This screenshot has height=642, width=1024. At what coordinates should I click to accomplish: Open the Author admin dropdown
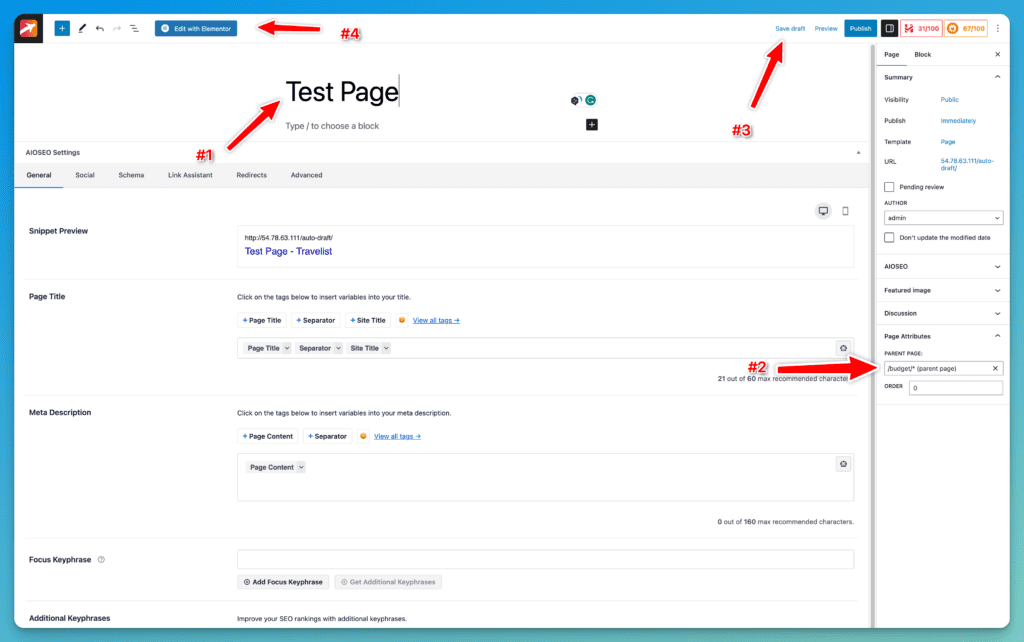[x=943, y=218]
